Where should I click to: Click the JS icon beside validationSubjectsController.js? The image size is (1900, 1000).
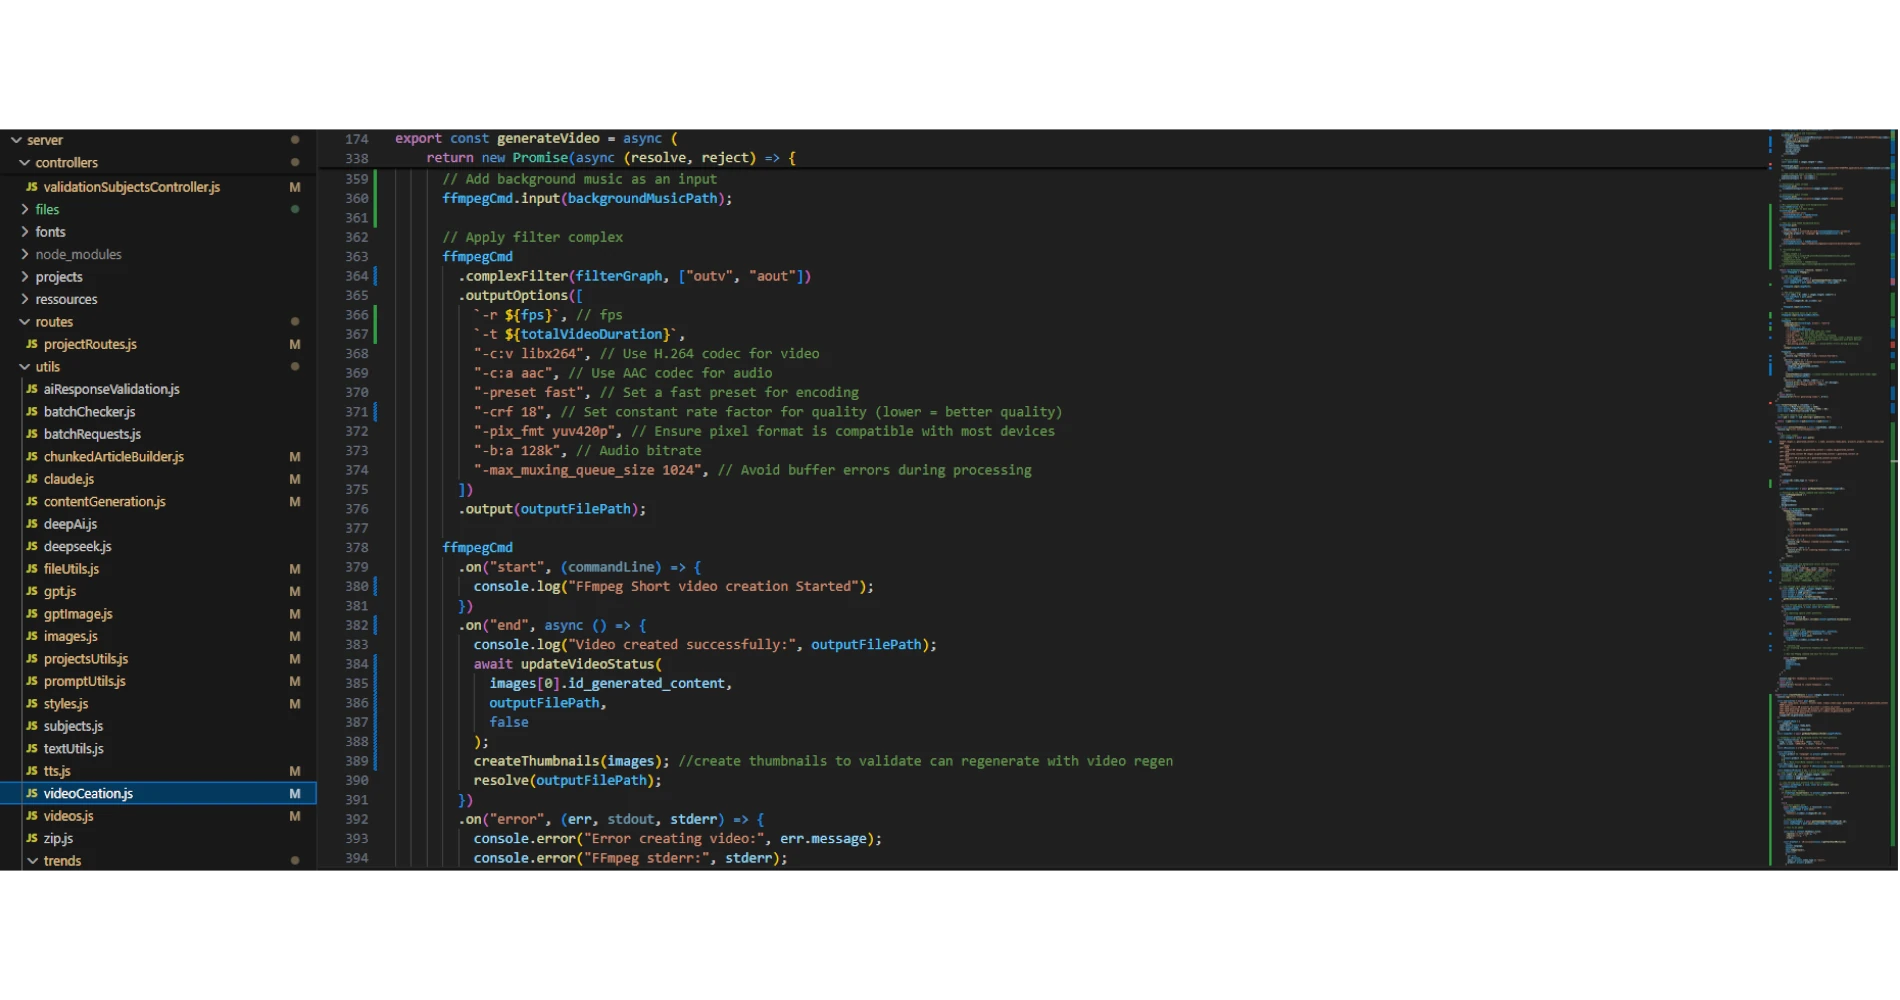pyautogui.click(x=32, y=187)
